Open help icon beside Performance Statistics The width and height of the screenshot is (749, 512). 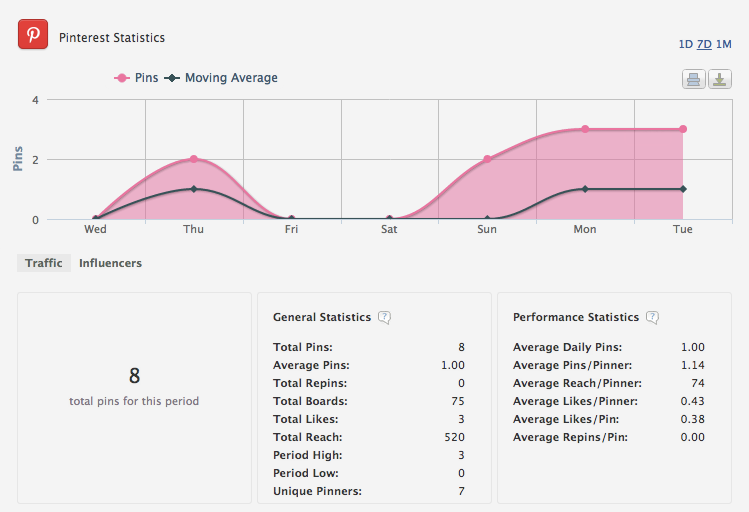pyautogui.click(x=652, y=317)
